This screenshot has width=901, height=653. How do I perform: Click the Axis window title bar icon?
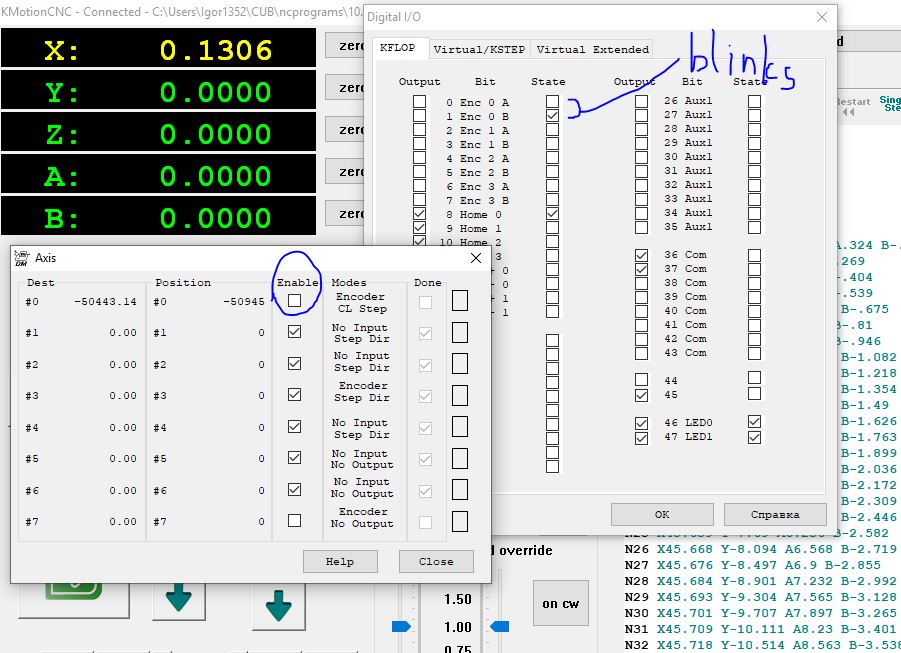21,259
